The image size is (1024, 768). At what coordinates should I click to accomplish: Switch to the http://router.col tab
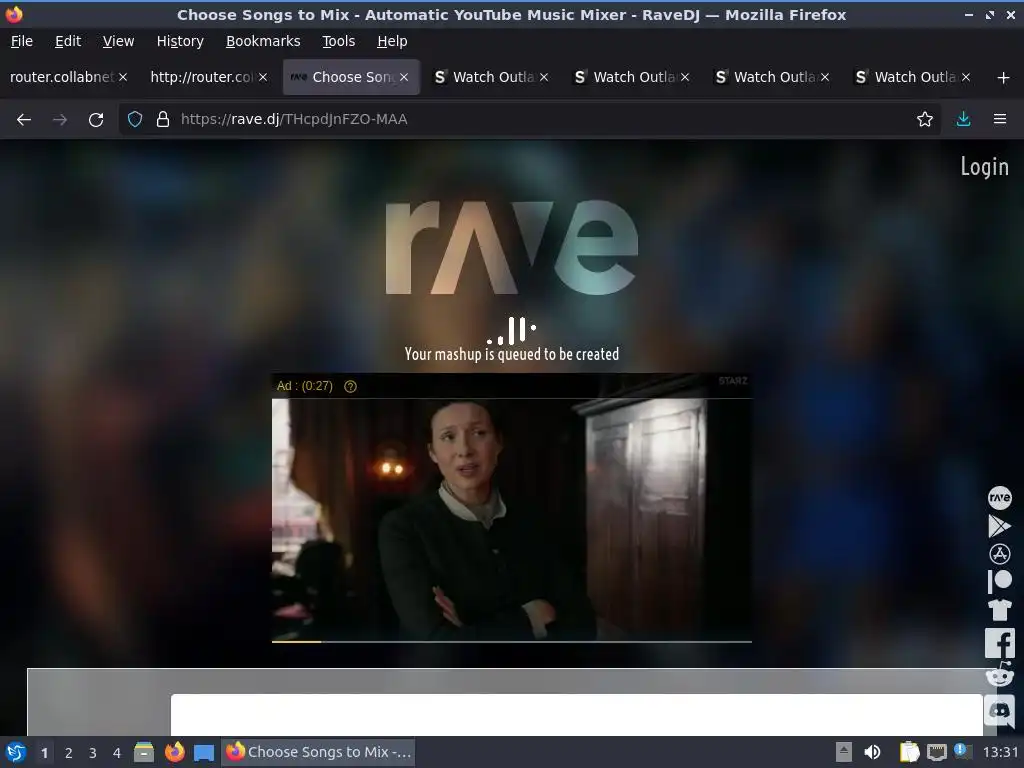coord(201,77)
